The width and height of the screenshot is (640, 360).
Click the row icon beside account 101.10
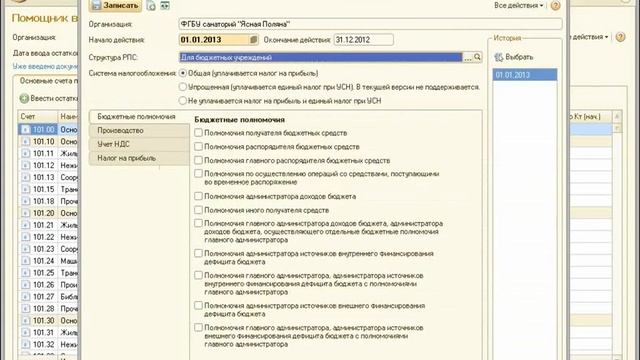[25, 142]
